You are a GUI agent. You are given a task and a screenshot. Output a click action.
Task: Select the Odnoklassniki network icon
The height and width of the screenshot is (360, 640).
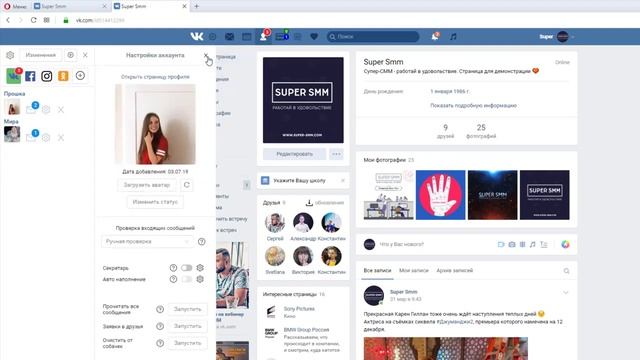click(x=63, y=76)
